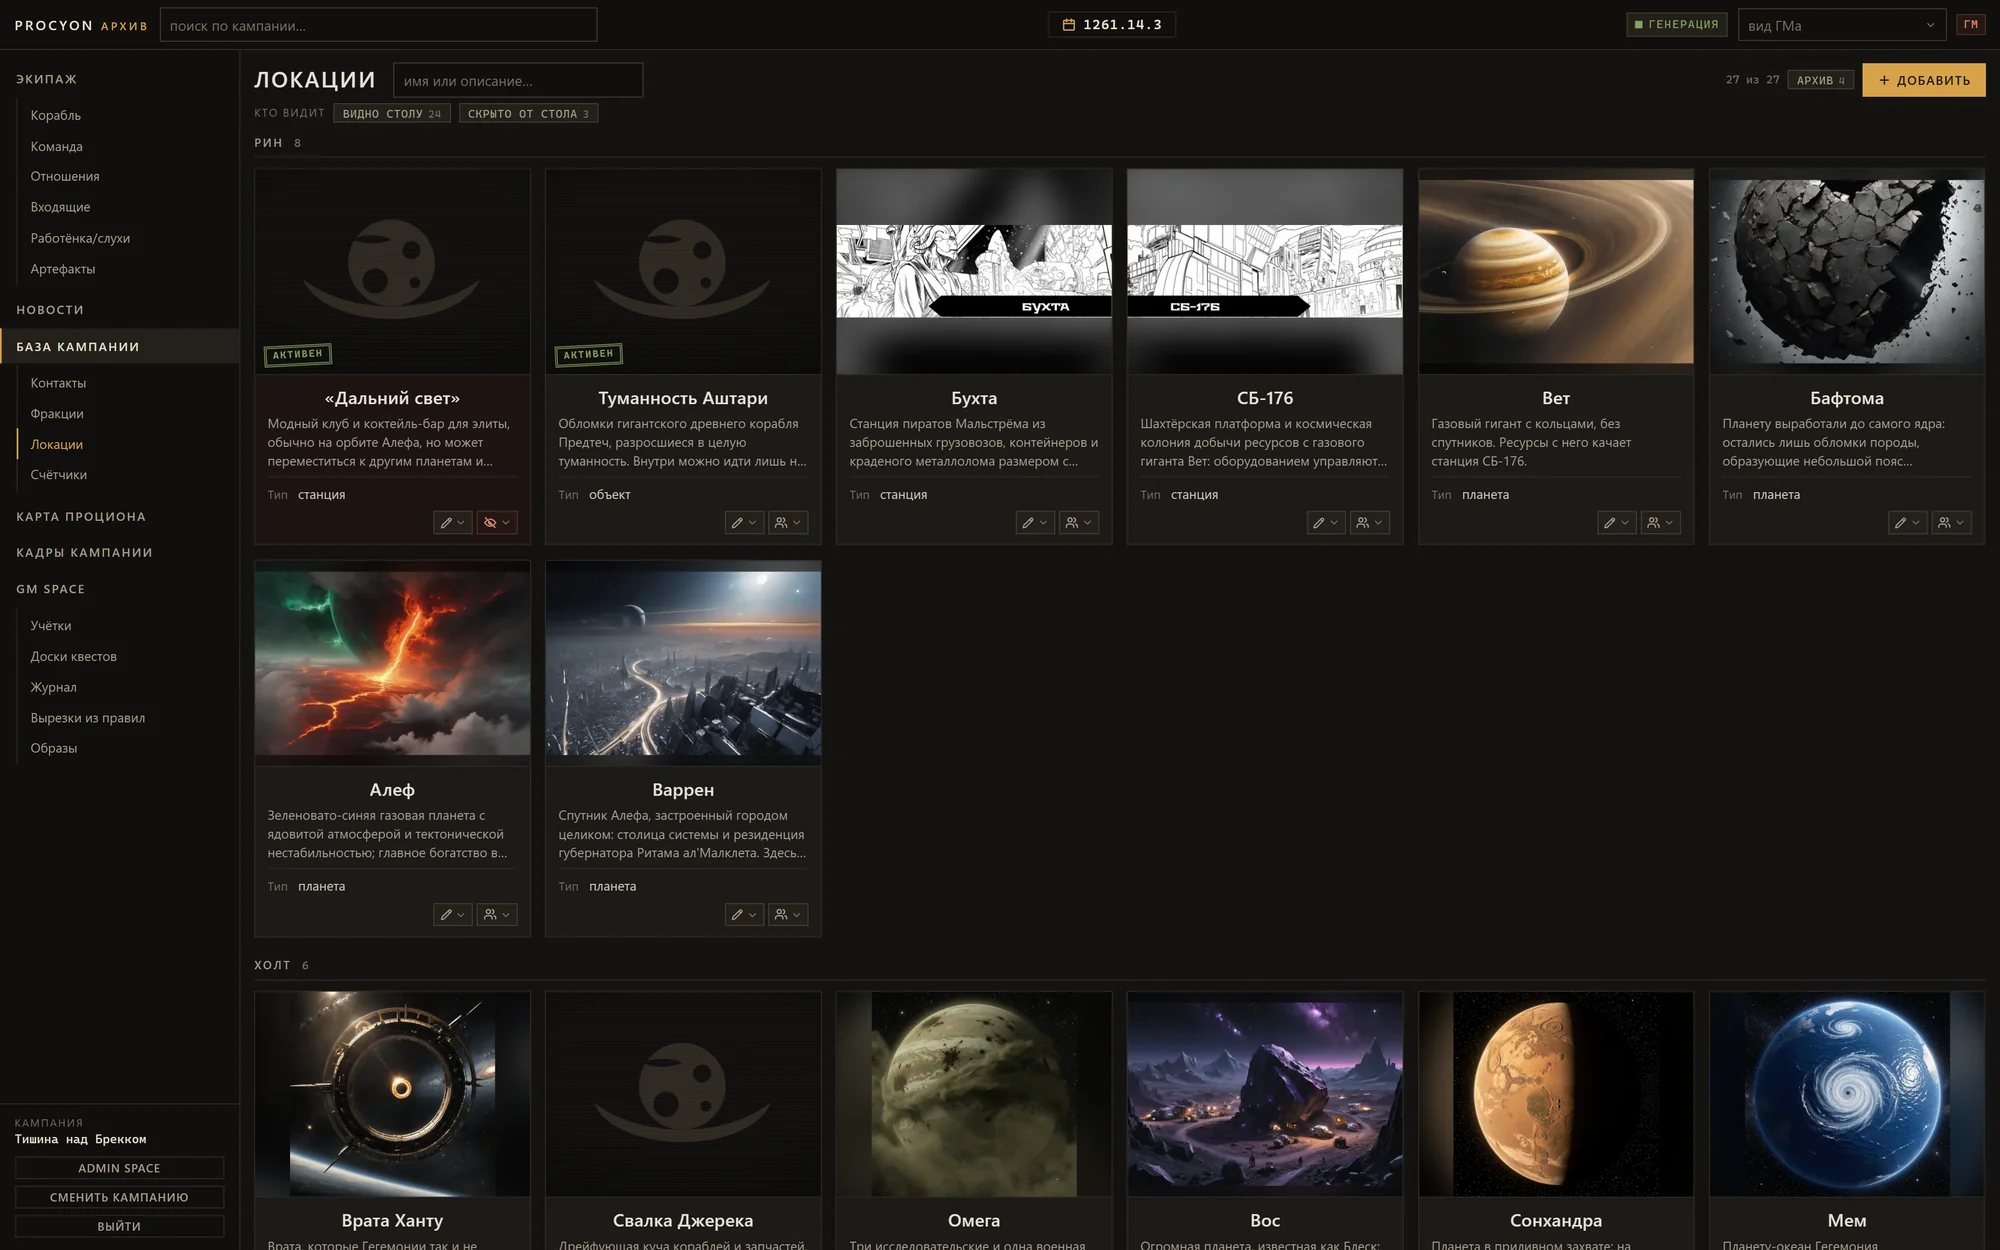Viewport: 2000px width, 1250px height.
Task: Click edit pencil on Бафтома card
Action: 1908,523
